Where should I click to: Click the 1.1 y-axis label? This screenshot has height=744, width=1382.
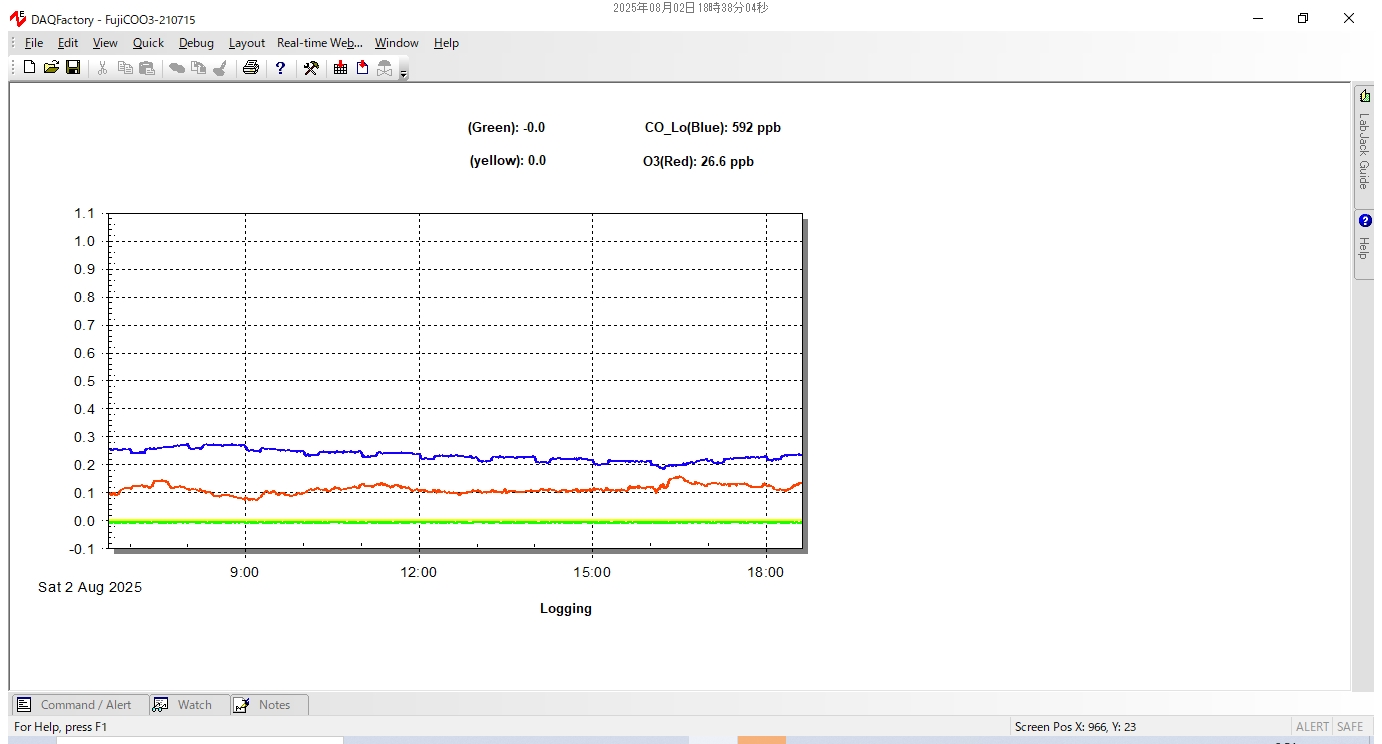point(85,213)
